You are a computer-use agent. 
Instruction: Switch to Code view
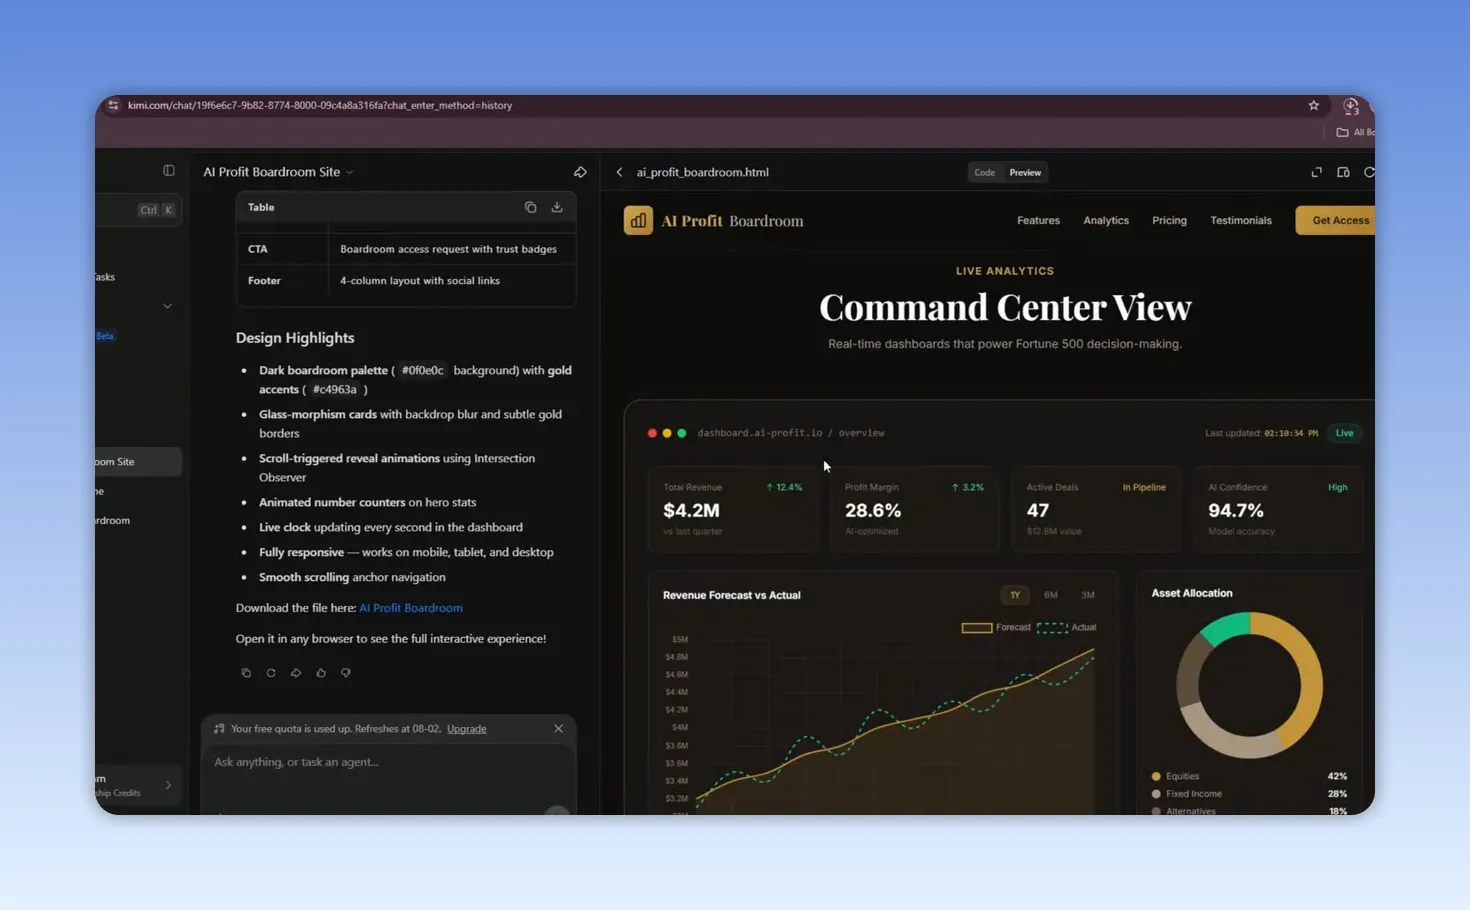[x=985, y=172]
